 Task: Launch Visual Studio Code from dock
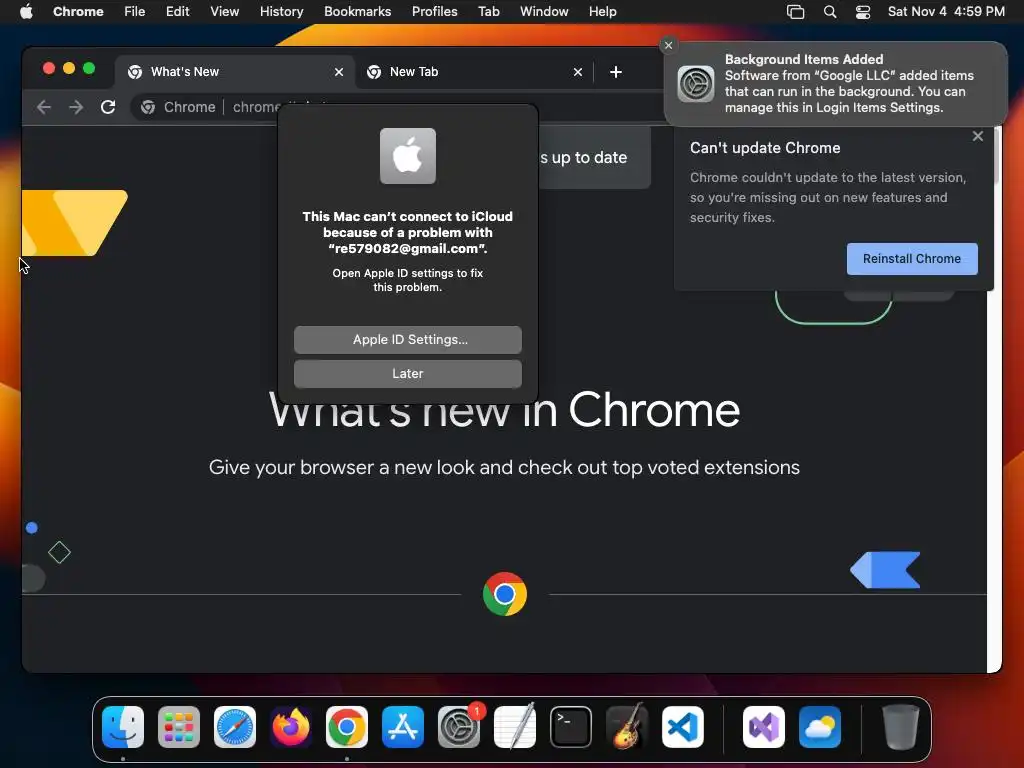(682, 727)
